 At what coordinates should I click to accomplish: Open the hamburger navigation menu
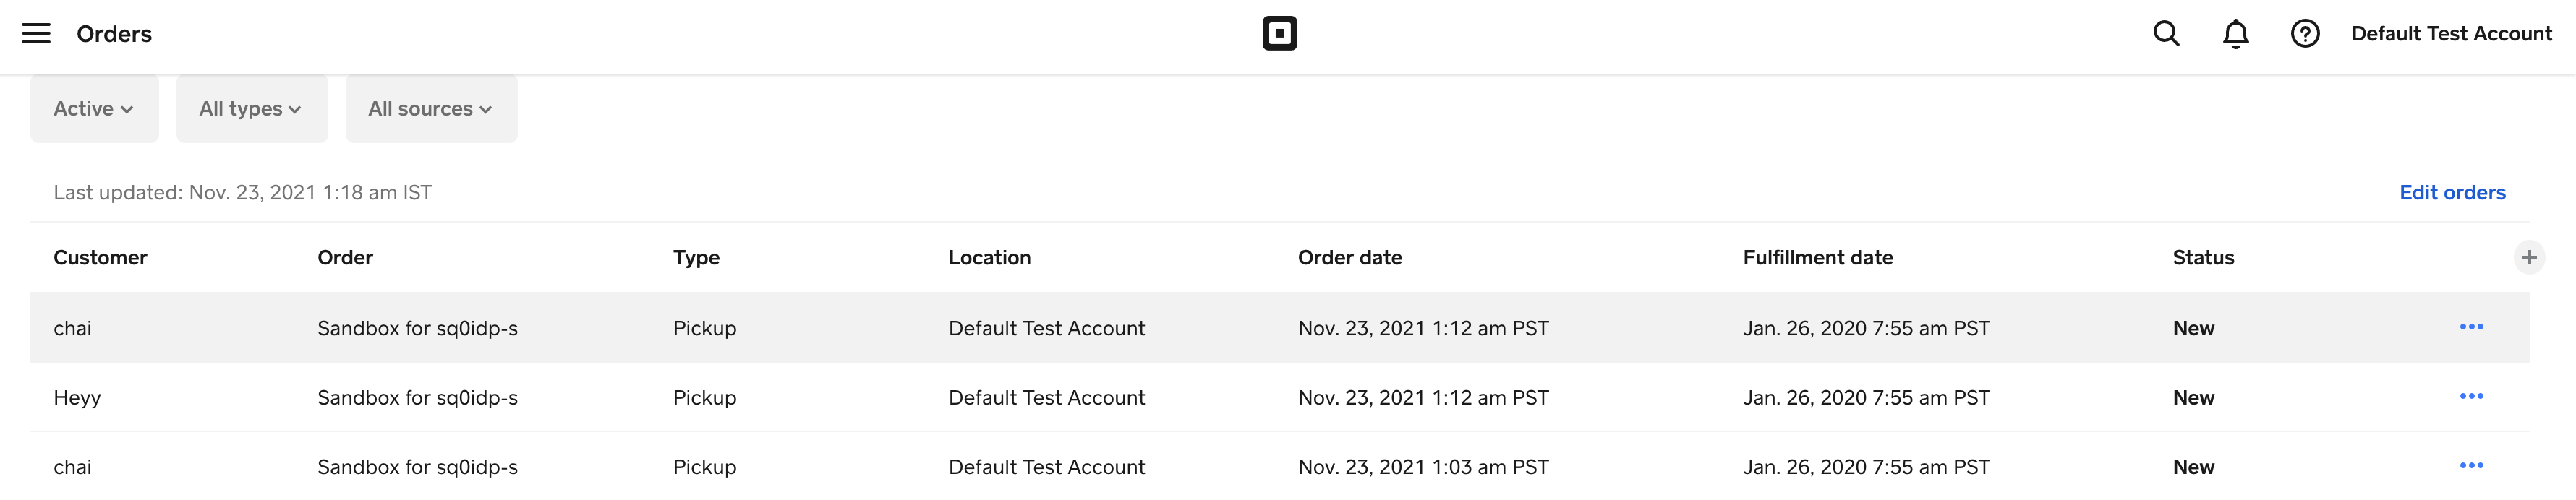point(36,34)
